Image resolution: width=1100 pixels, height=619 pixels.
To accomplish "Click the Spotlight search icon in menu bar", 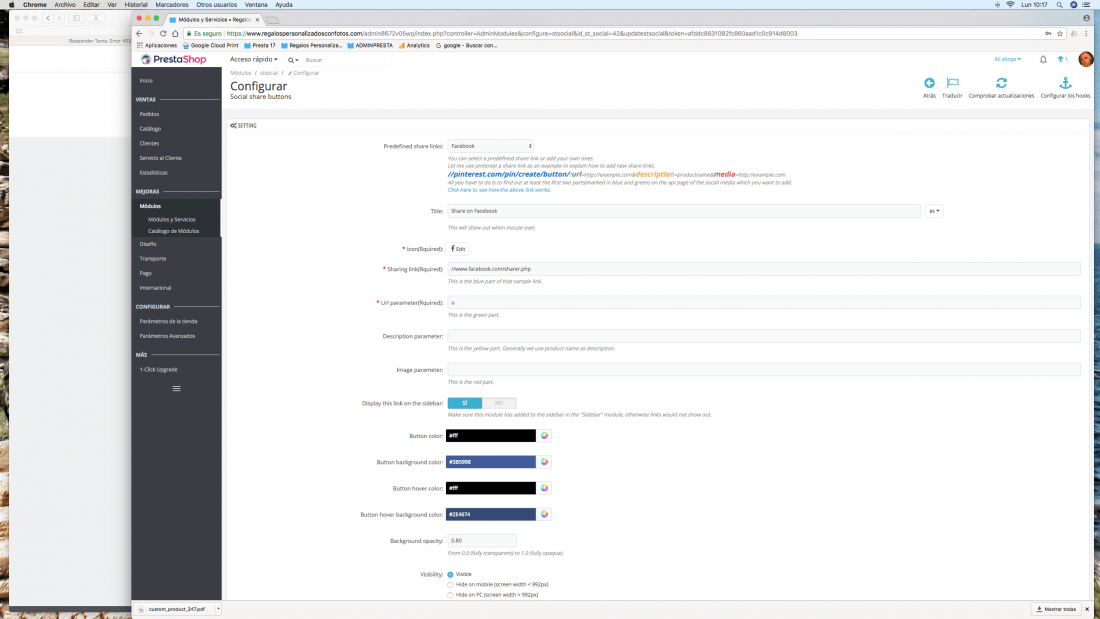I will pos(1059,5).
